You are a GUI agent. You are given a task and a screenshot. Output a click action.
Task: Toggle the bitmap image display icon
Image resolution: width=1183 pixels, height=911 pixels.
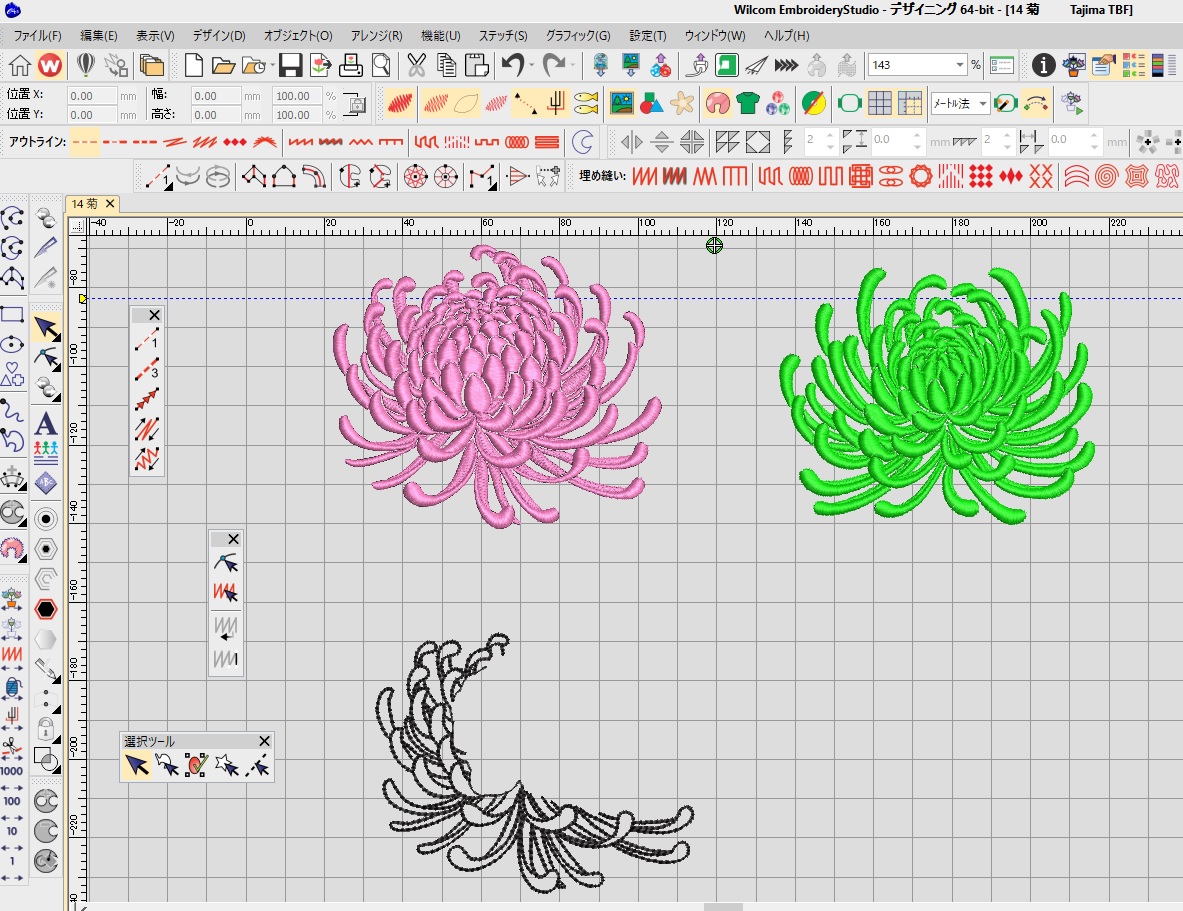[622, 103]
